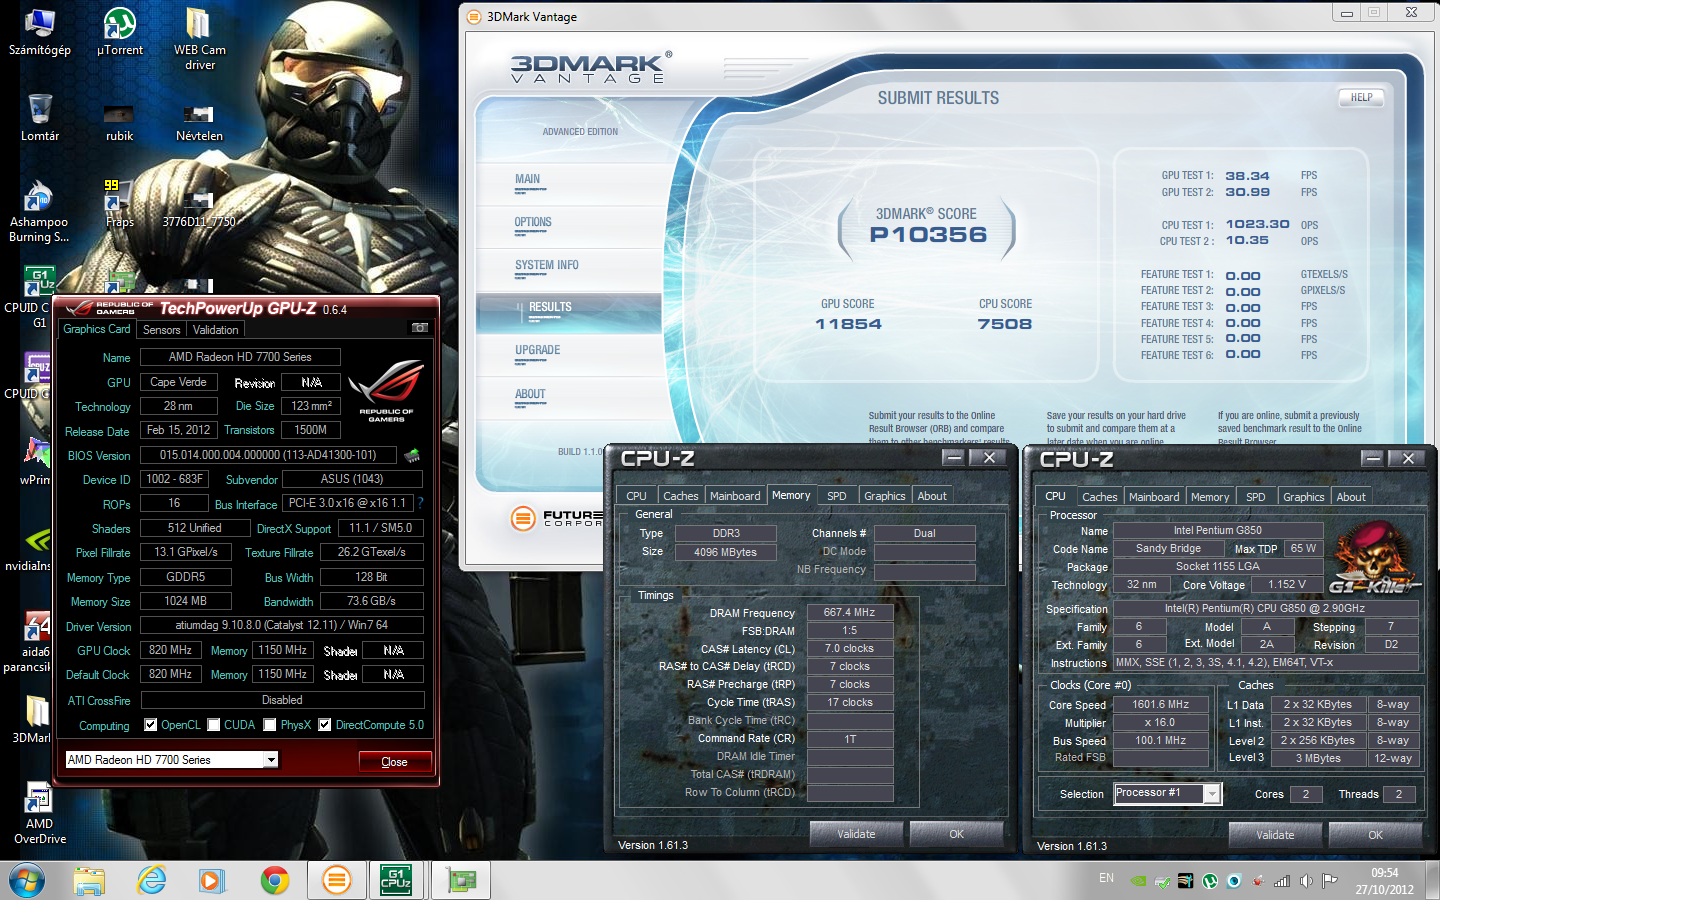Switch to the Sensors tab in GPU-Z
The height and width of the screenshot is (916, 1698).
161,329
